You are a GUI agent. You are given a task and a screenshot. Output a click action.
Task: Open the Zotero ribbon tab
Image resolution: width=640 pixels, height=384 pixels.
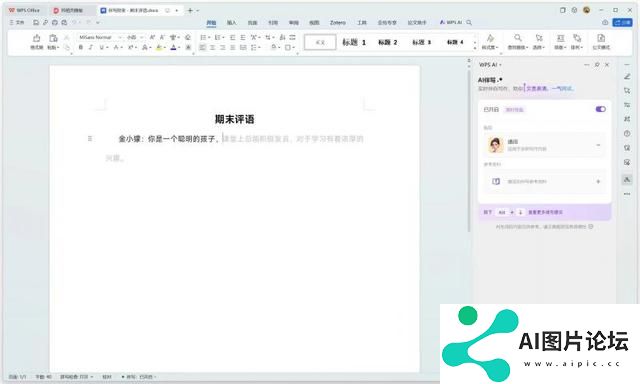tap(338, 22)
